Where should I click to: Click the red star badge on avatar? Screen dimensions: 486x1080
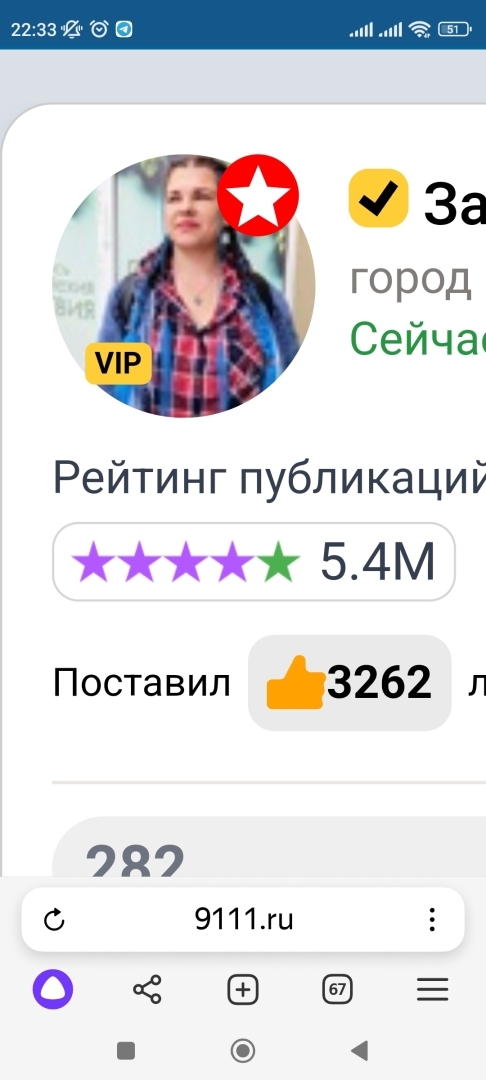click(258, 195)
